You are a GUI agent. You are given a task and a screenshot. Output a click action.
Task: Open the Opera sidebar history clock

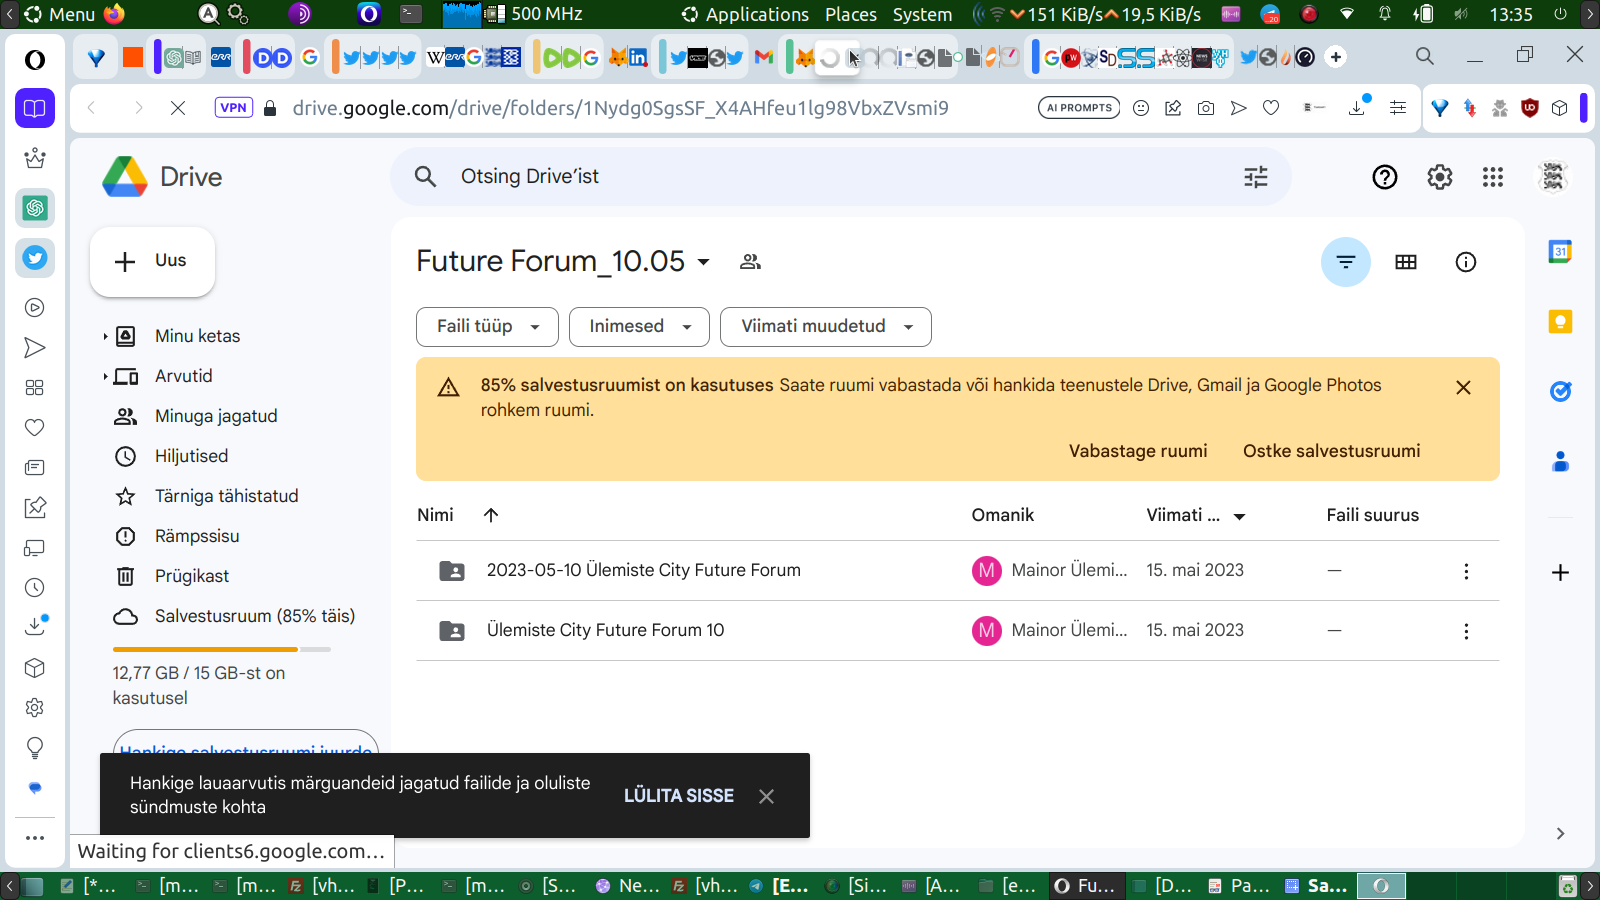(35, 588)
